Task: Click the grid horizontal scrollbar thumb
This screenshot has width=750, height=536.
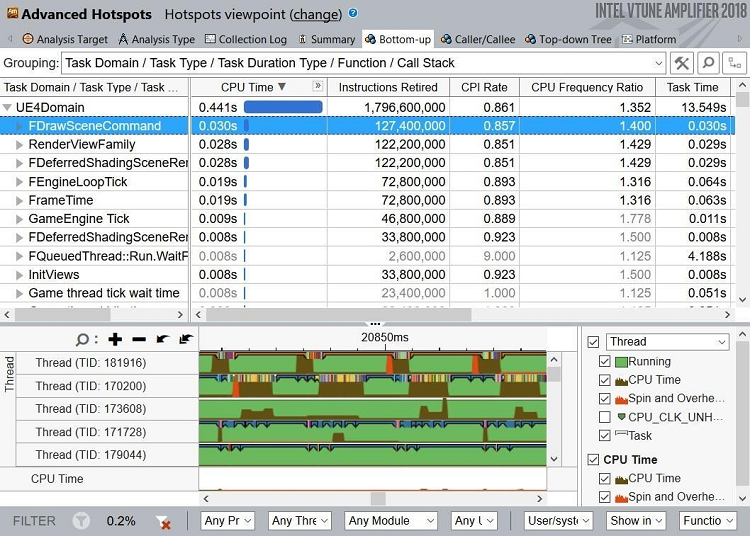Action: pyautogui.click(x=339, y=315)
